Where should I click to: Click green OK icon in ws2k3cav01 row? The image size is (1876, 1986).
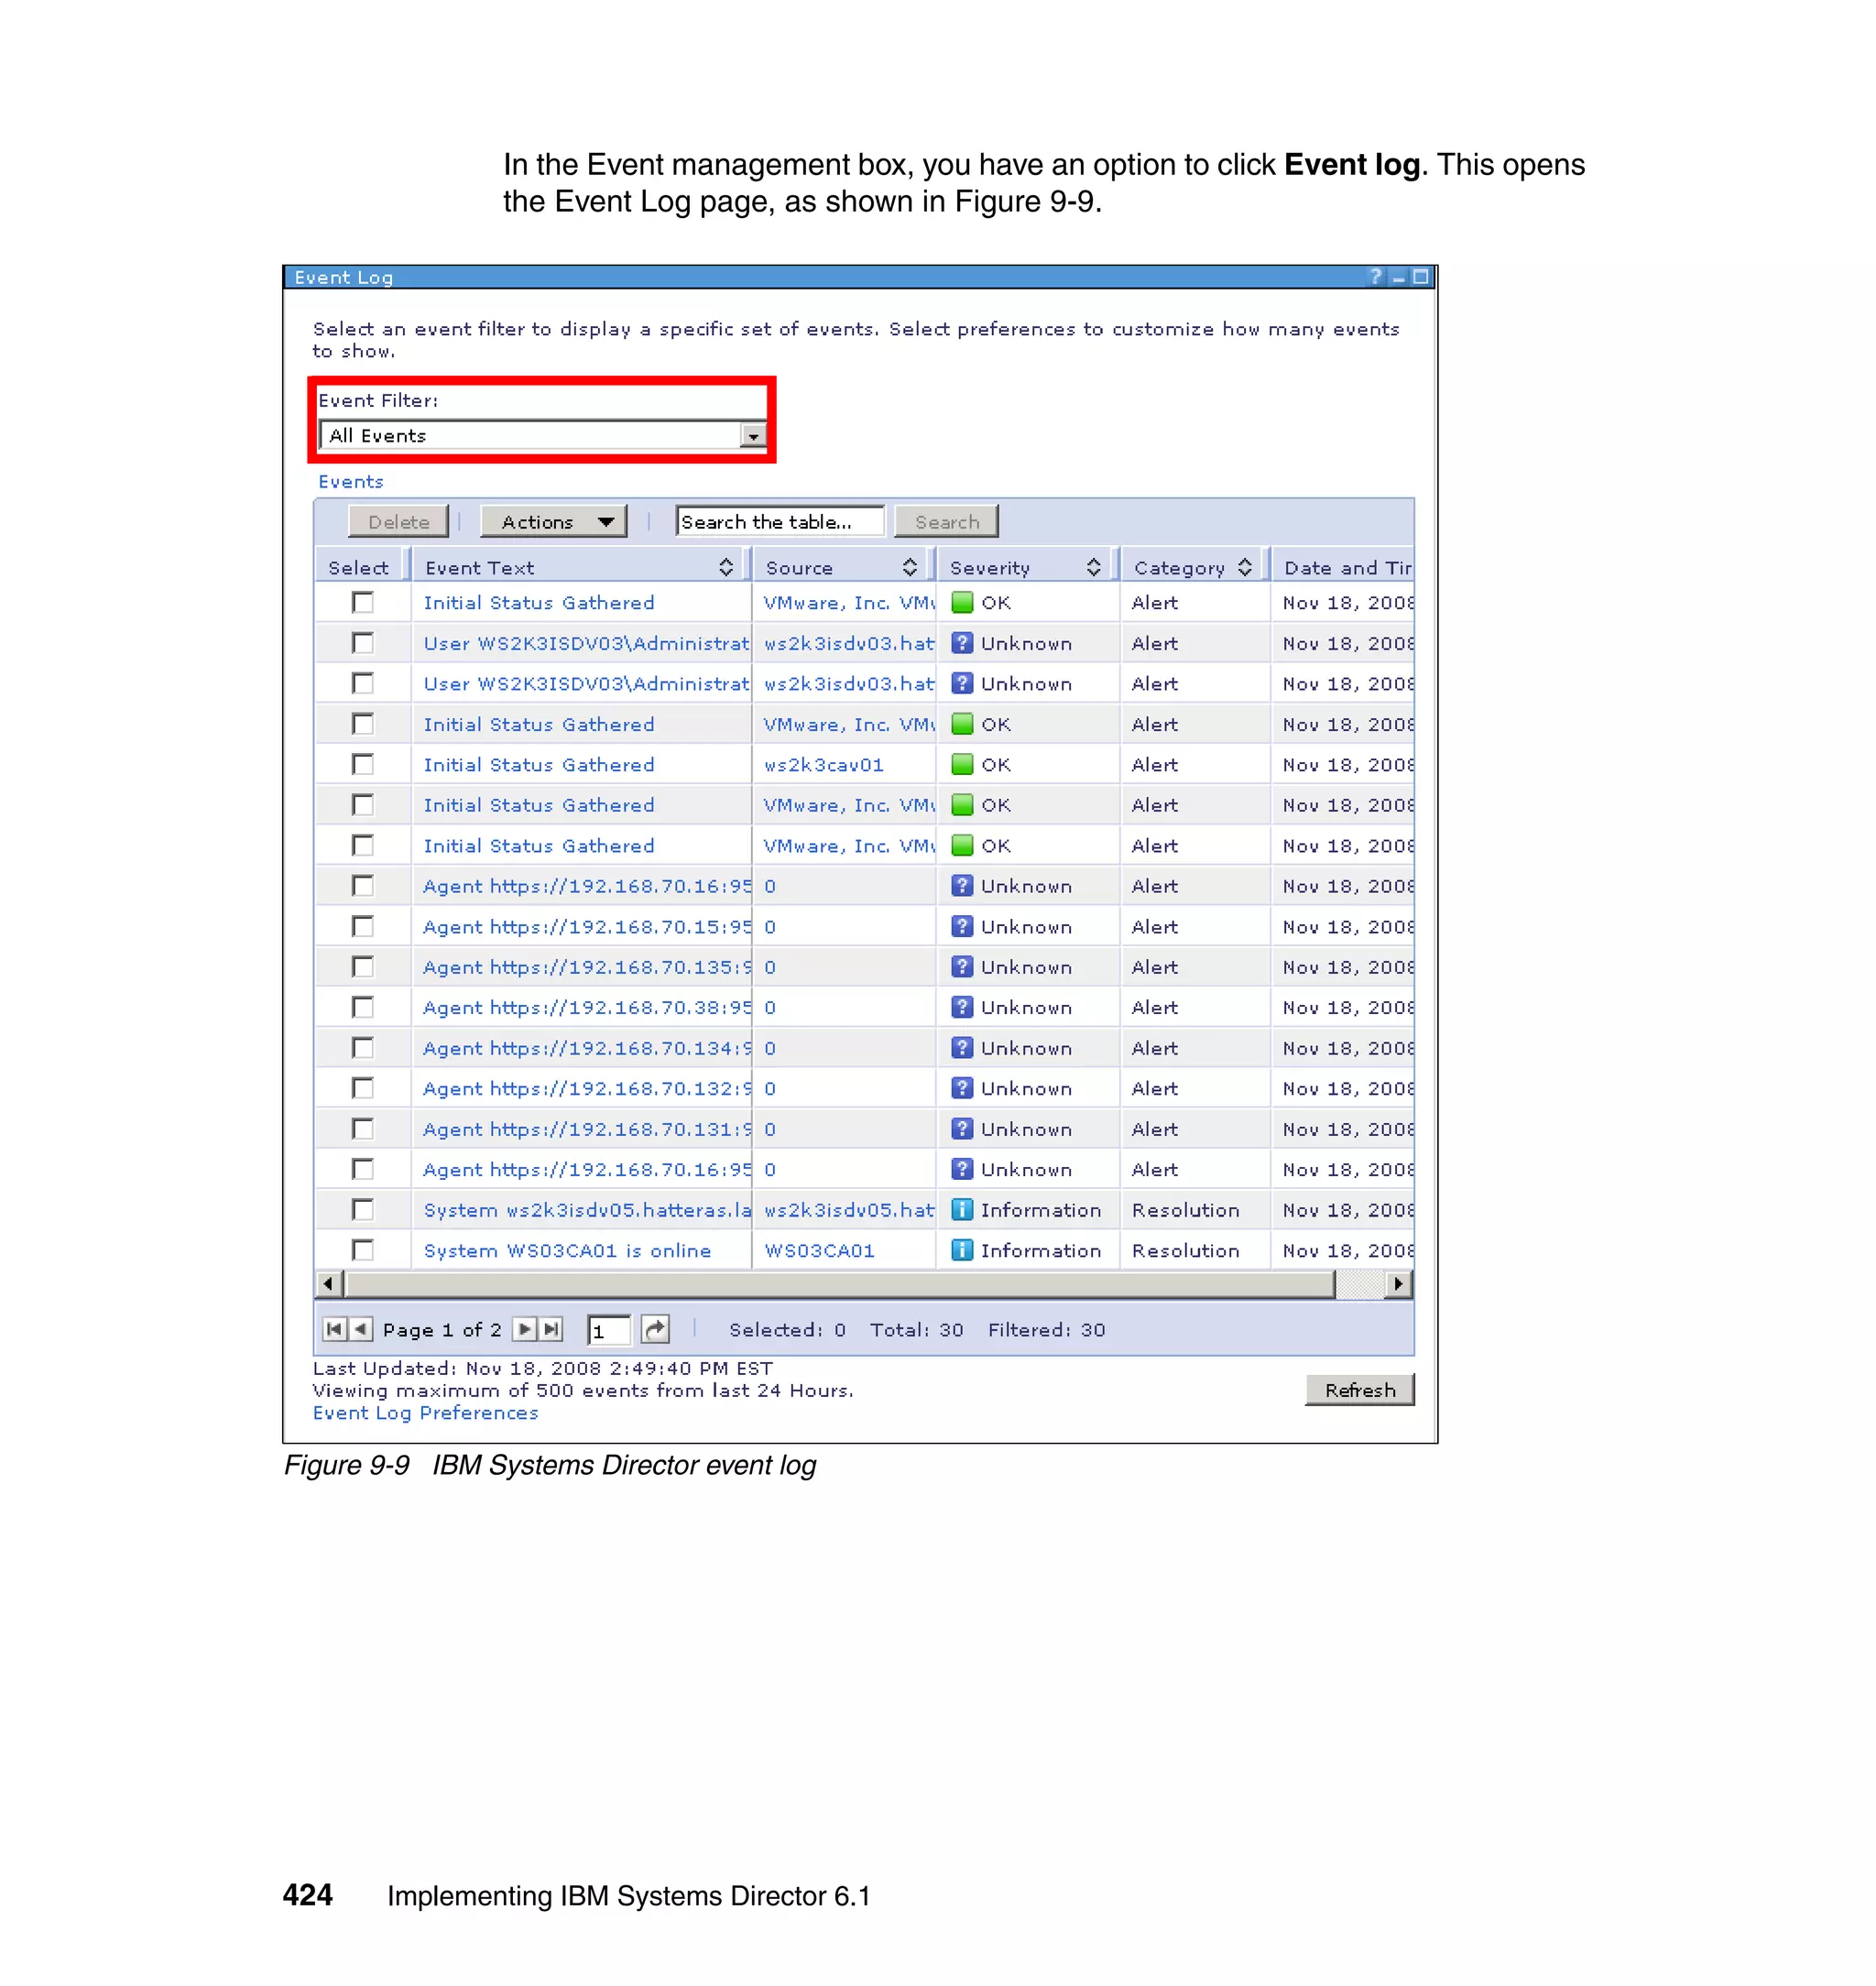pyautogui.click(x=962, y=764)
